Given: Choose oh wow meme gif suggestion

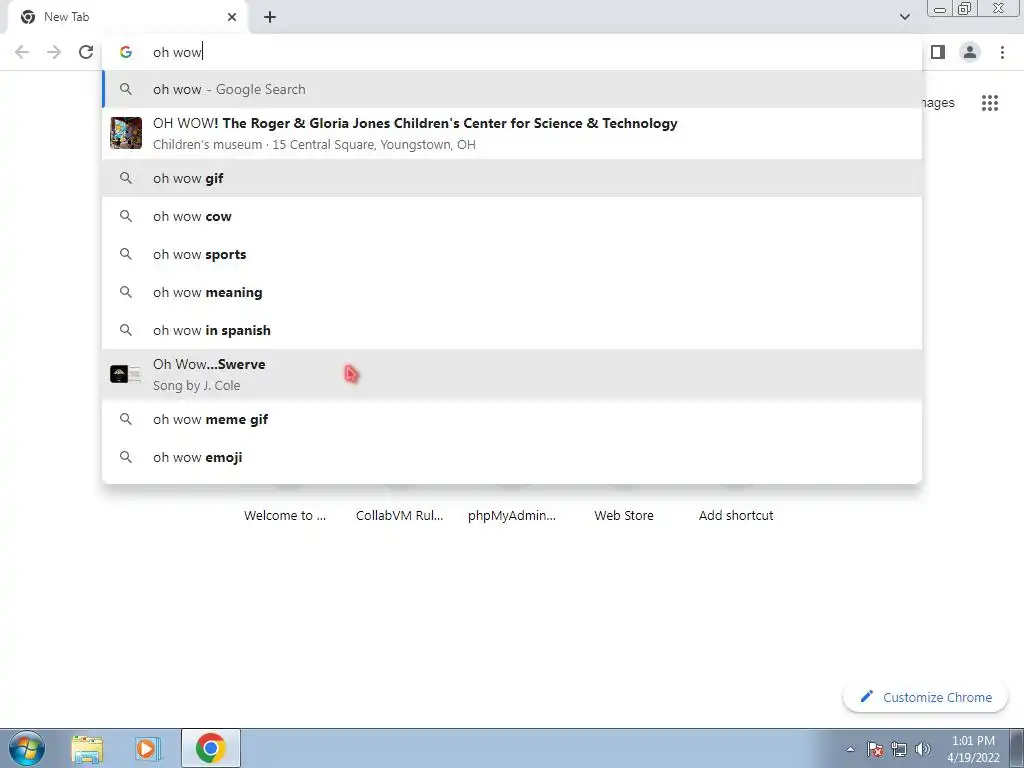Looking at the screenshot, I should coord(512,419).
